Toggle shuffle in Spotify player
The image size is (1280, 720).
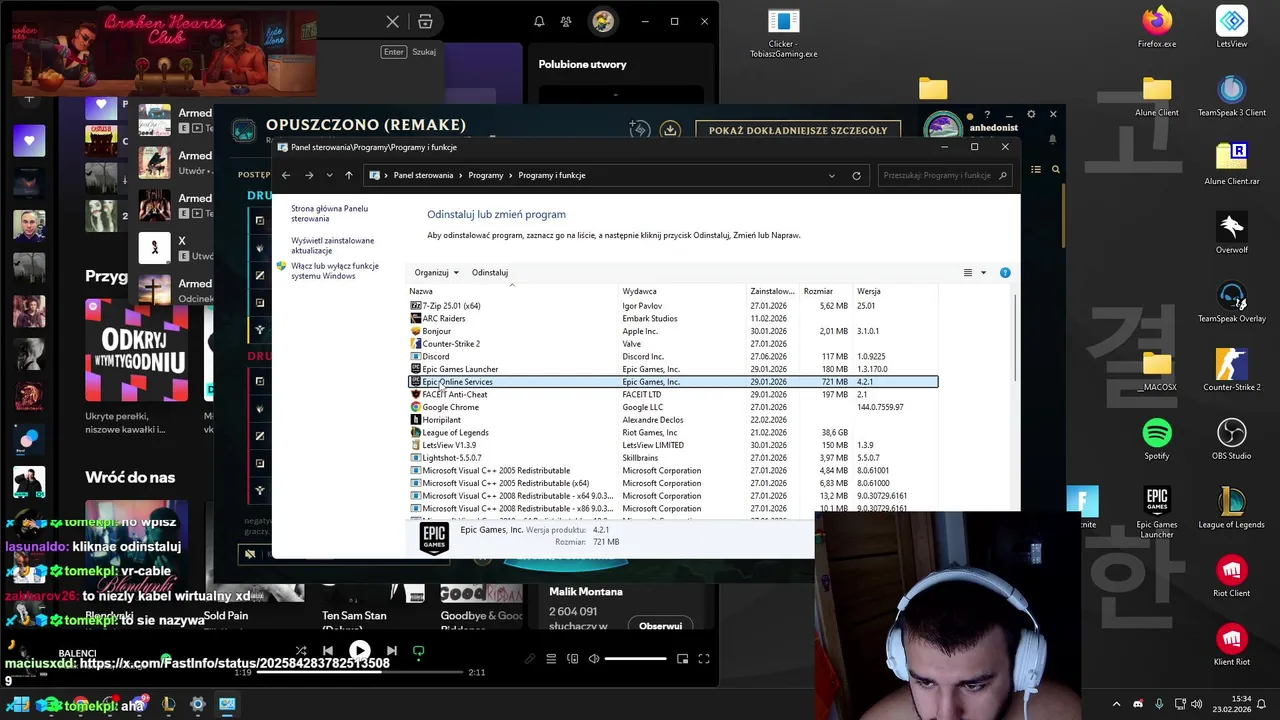[x=301, y=651]
